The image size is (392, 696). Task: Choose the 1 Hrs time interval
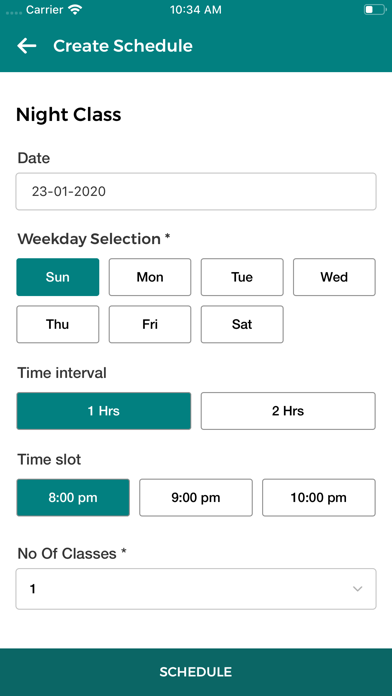click(x=104, y=411)
